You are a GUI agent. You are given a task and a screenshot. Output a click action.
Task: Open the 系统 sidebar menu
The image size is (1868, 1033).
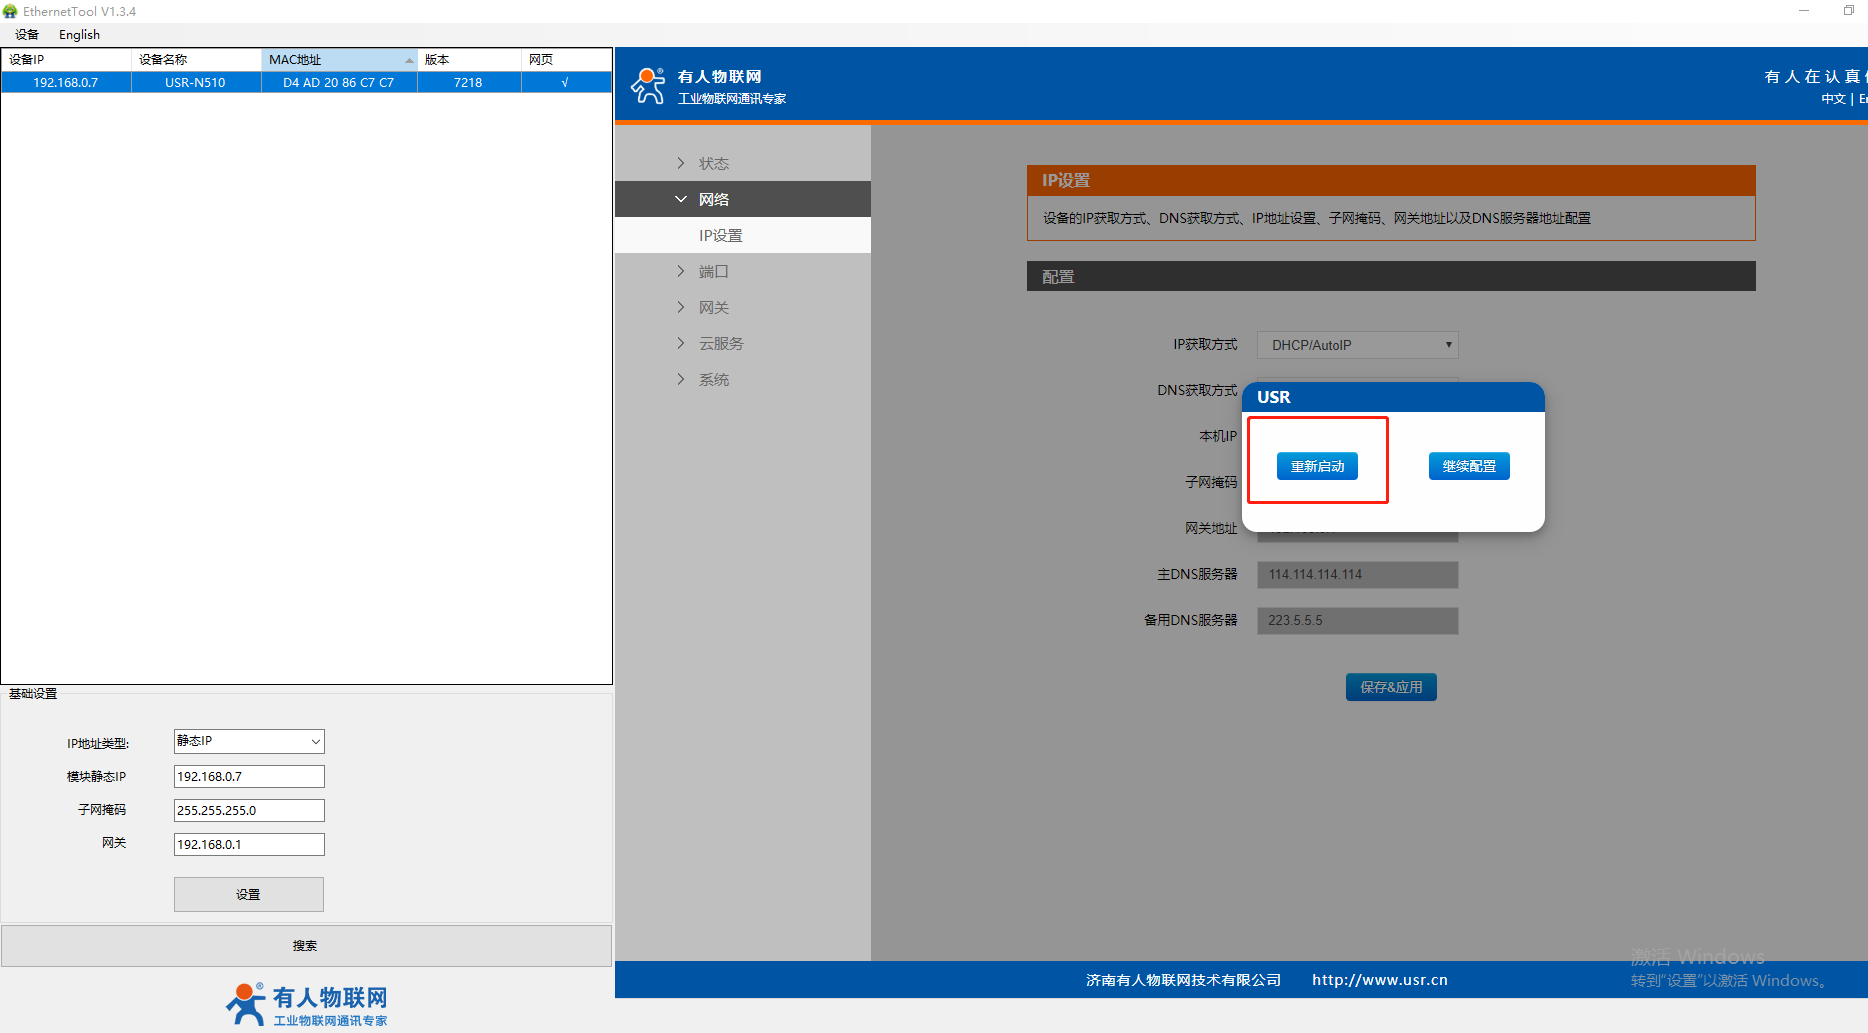[x=713, y=379]
